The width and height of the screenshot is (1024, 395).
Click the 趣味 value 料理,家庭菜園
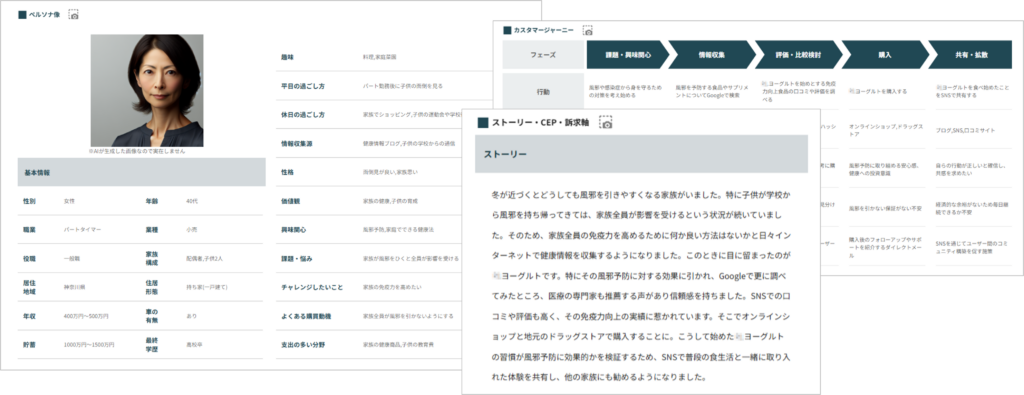pyautogui.click(x=379, y=57)
